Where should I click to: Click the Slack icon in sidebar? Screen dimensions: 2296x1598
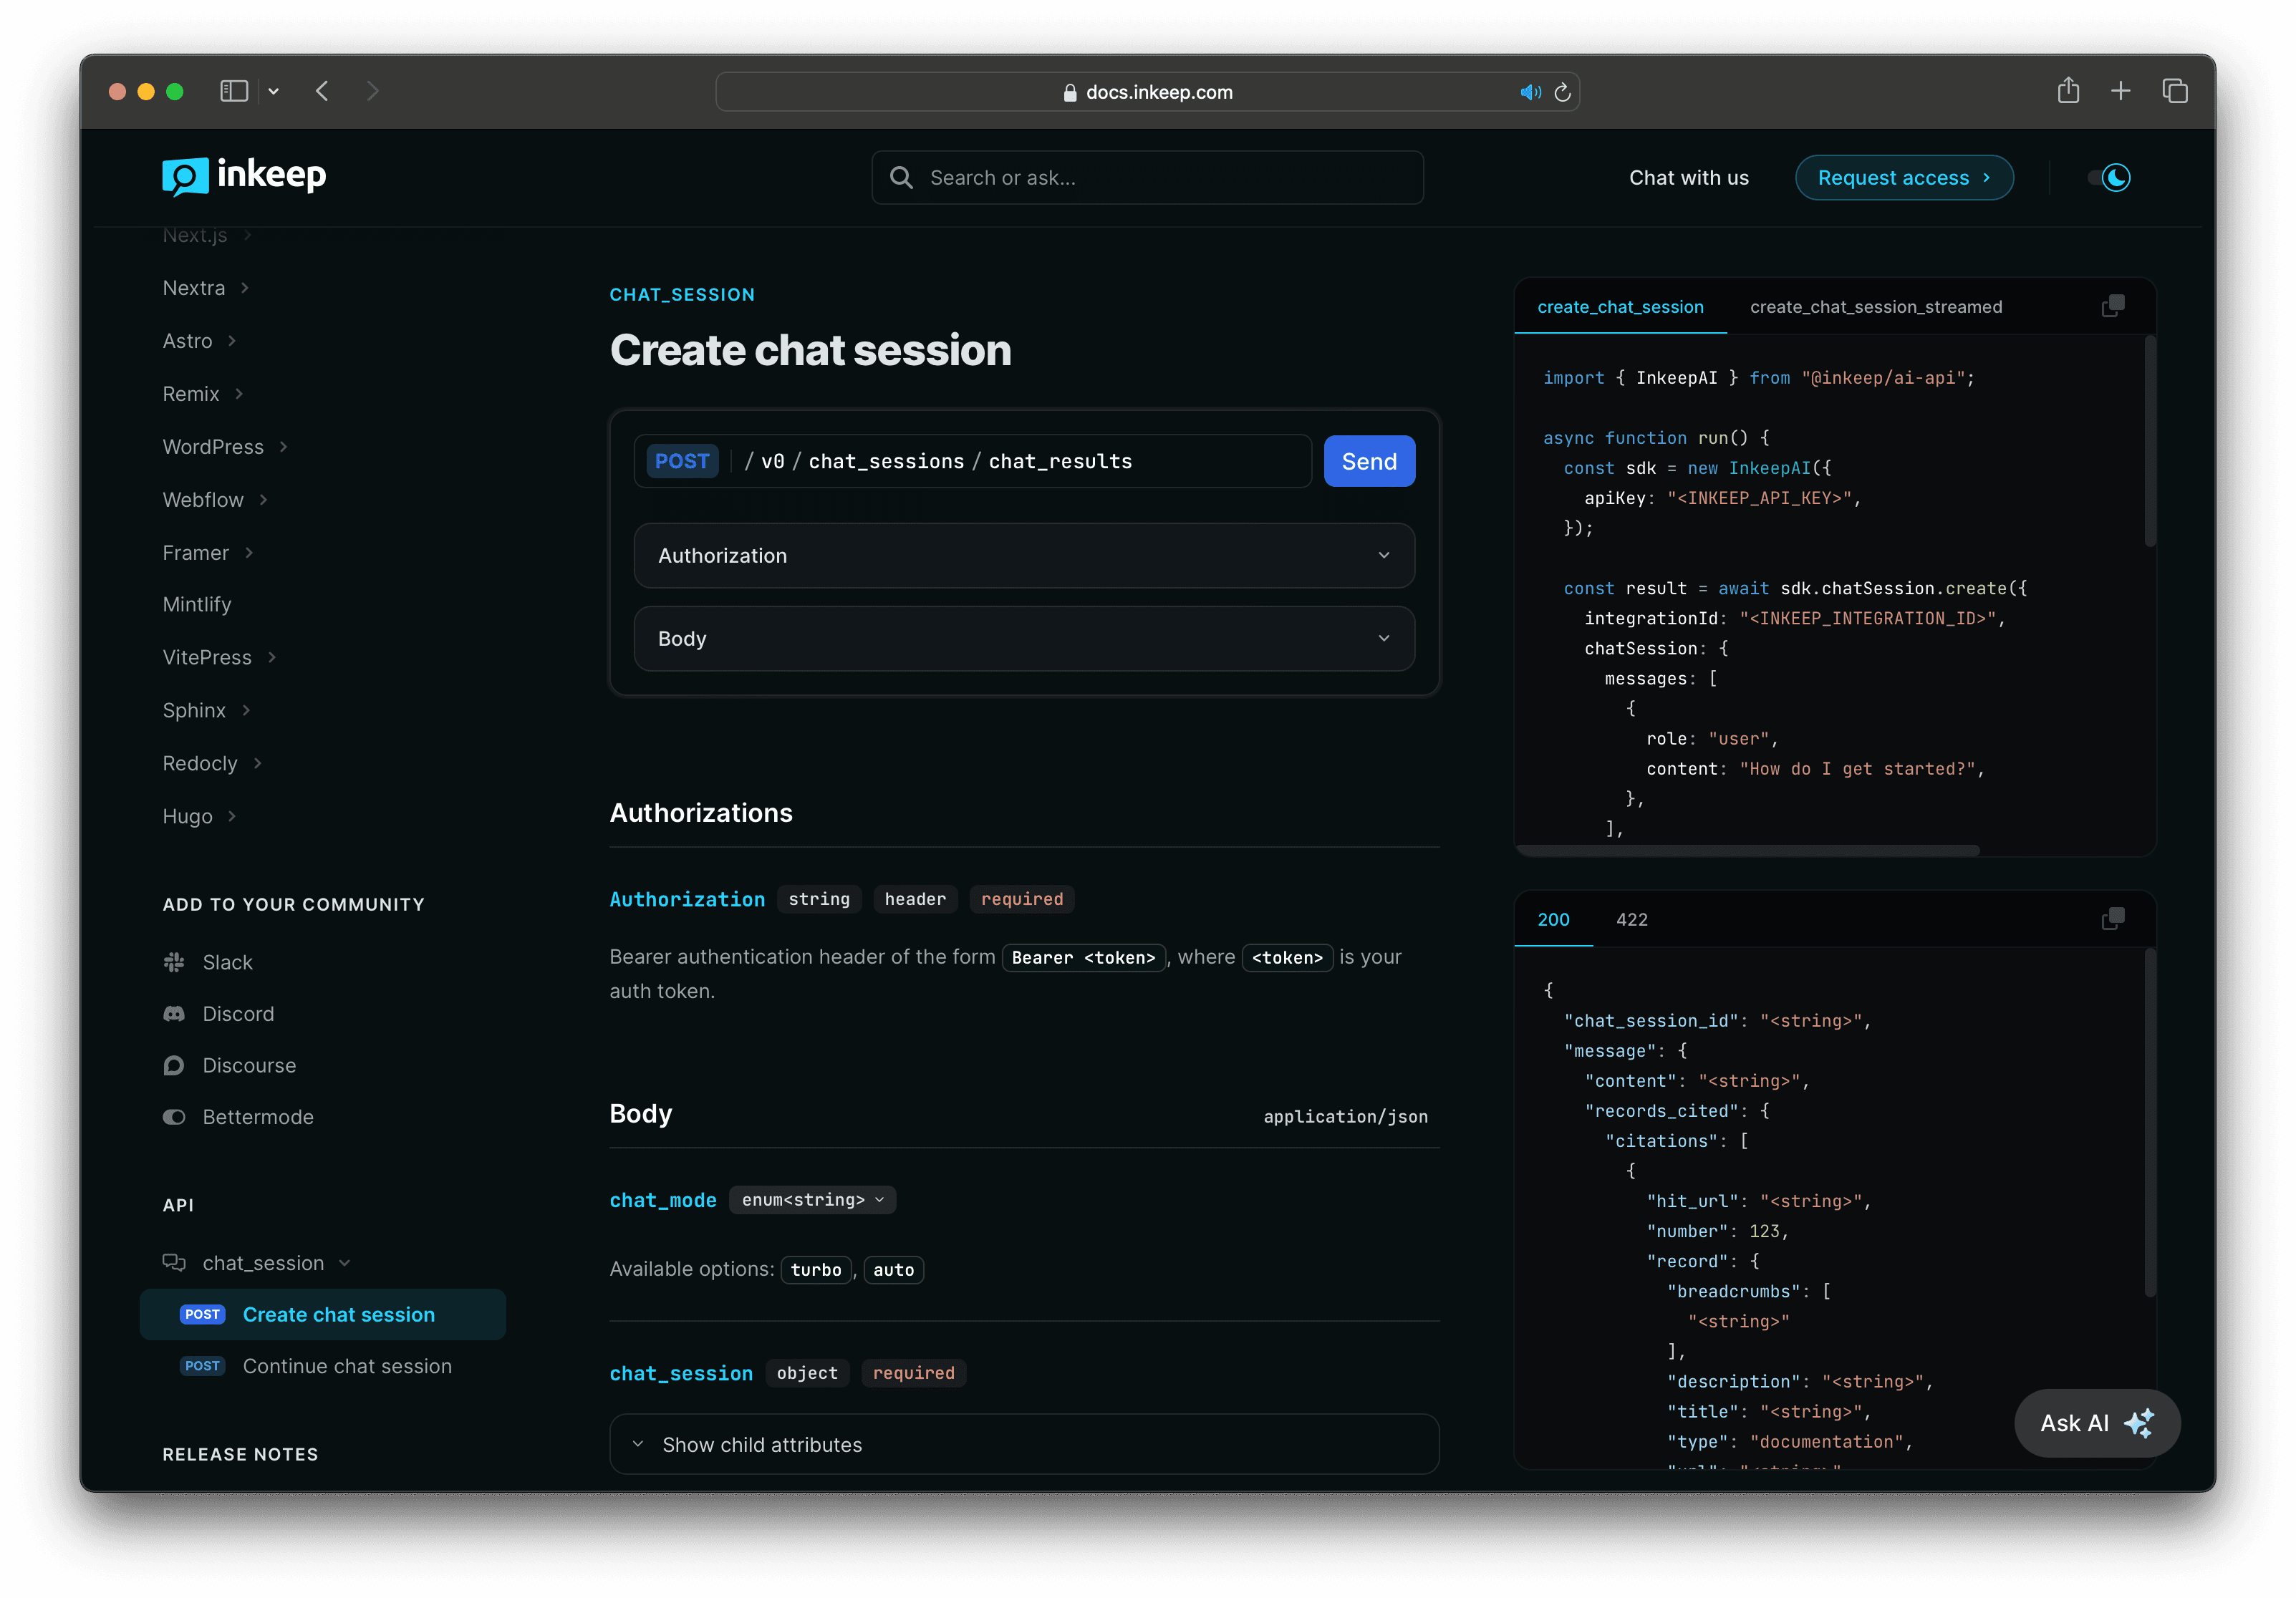coord(174,962)
